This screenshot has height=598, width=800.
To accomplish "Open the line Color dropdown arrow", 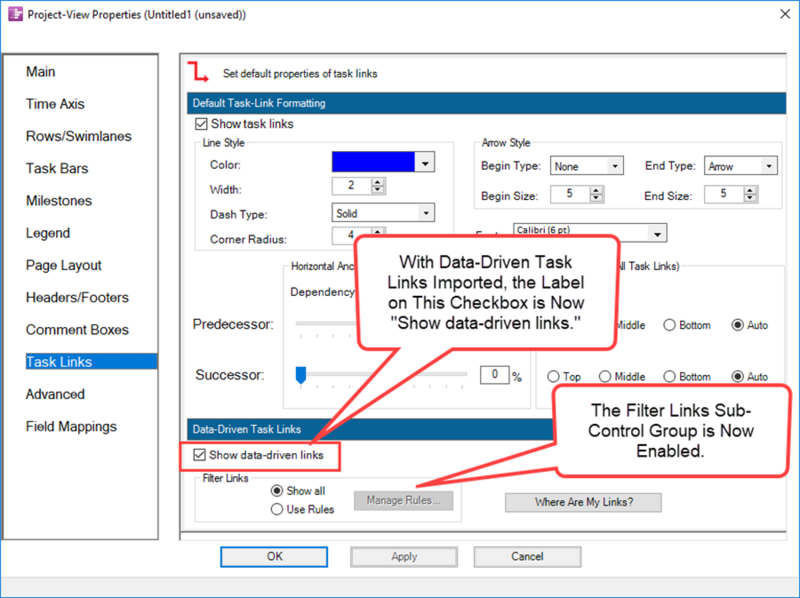I will coord(424,163).
